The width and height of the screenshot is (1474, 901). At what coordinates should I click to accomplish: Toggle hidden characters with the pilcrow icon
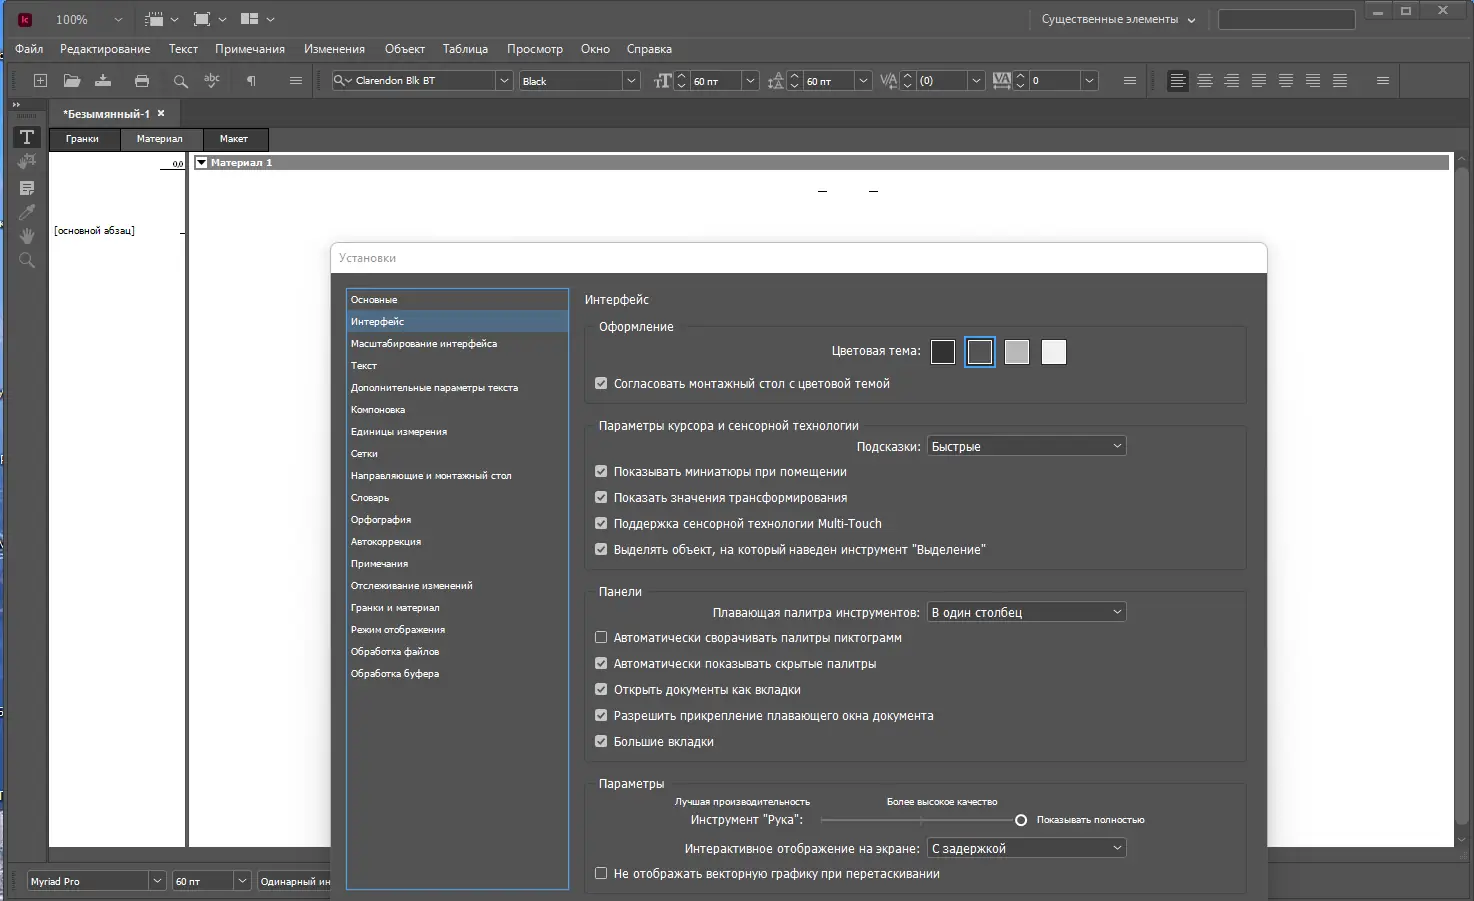pyautogui.click(x=251, y=81)
